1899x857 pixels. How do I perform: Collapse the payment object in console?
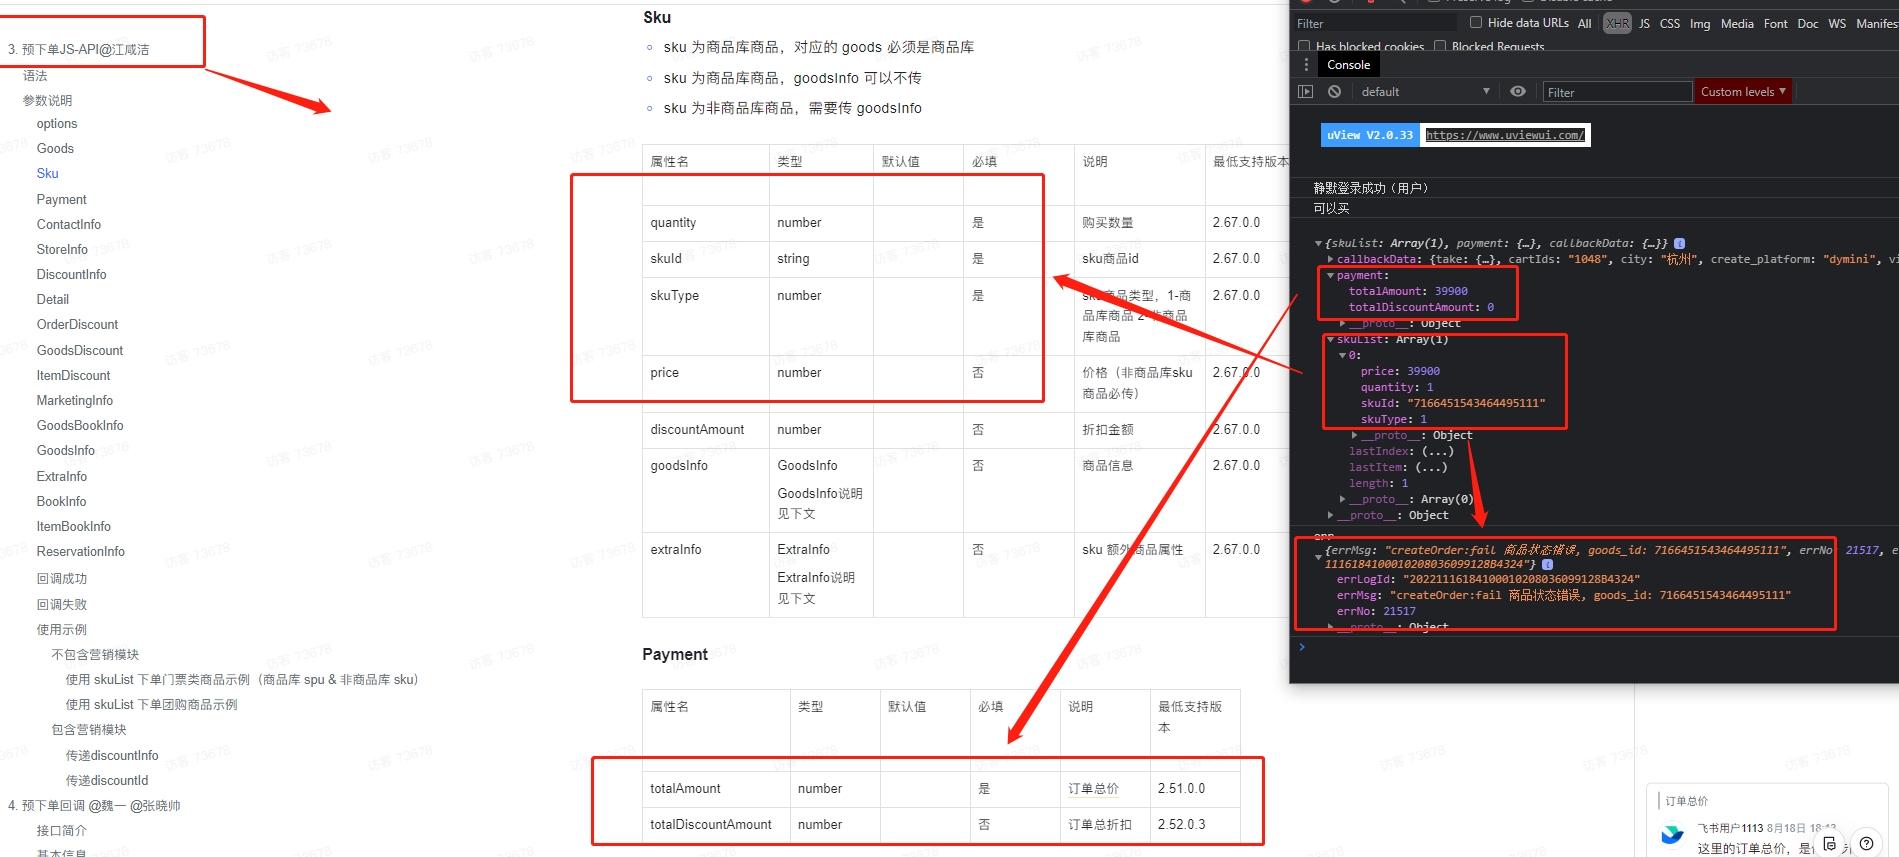coord(1330,275)
